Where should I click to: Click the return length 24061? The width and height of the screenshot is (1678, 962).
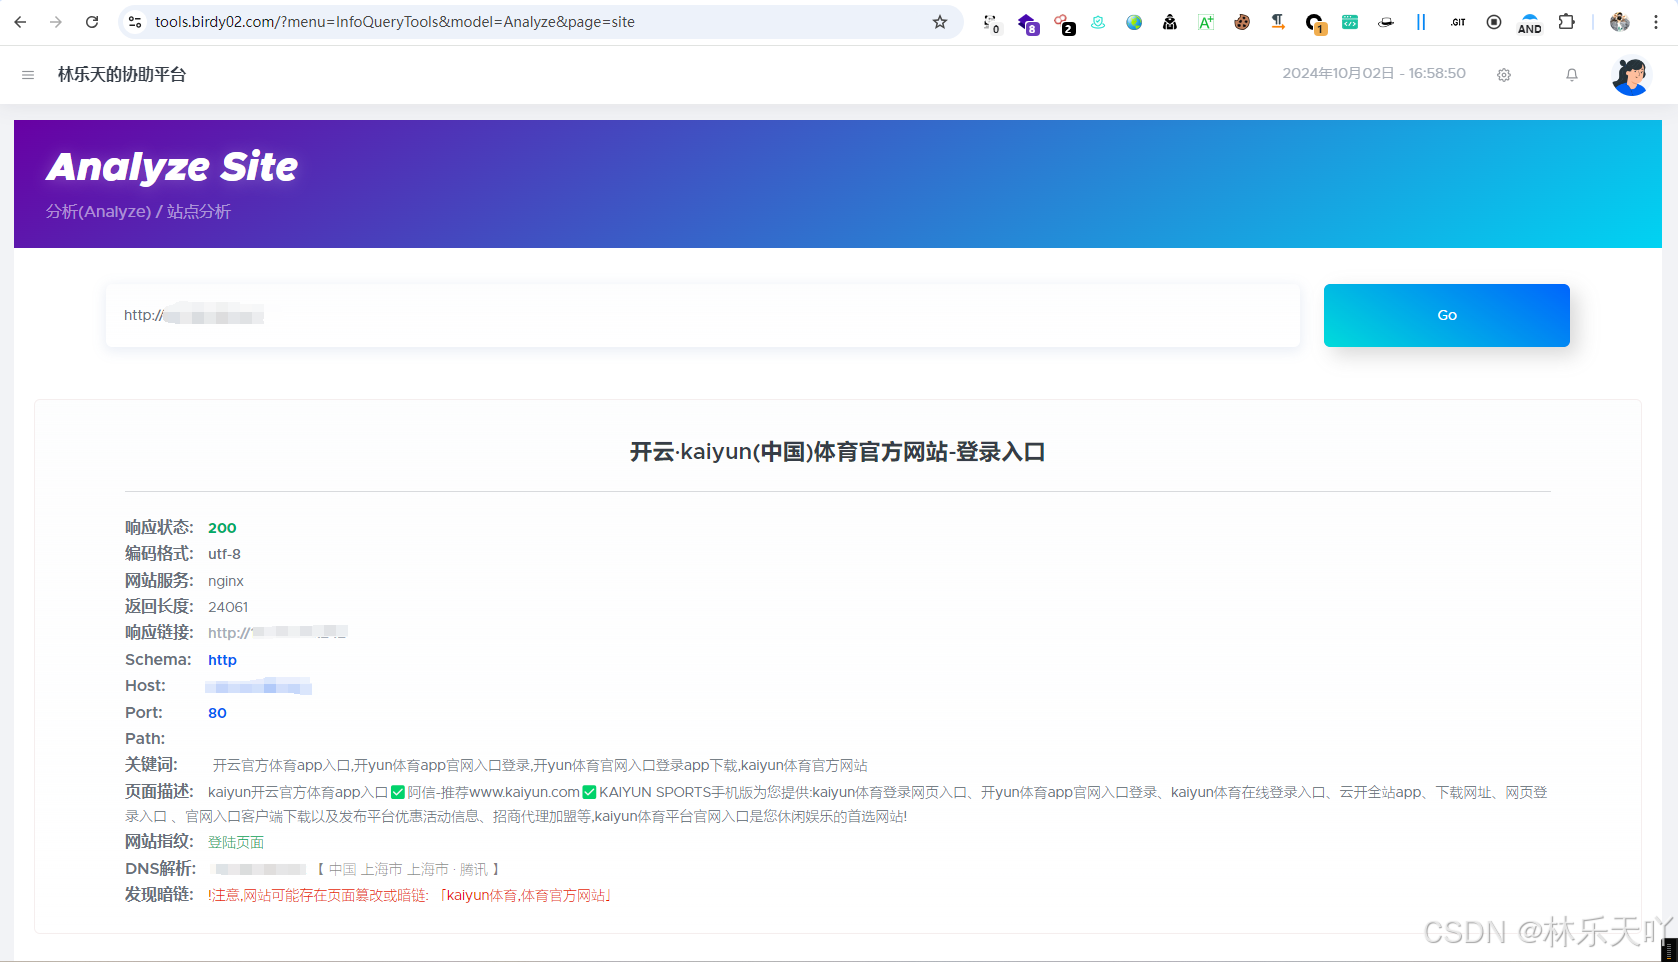(228, 607)
